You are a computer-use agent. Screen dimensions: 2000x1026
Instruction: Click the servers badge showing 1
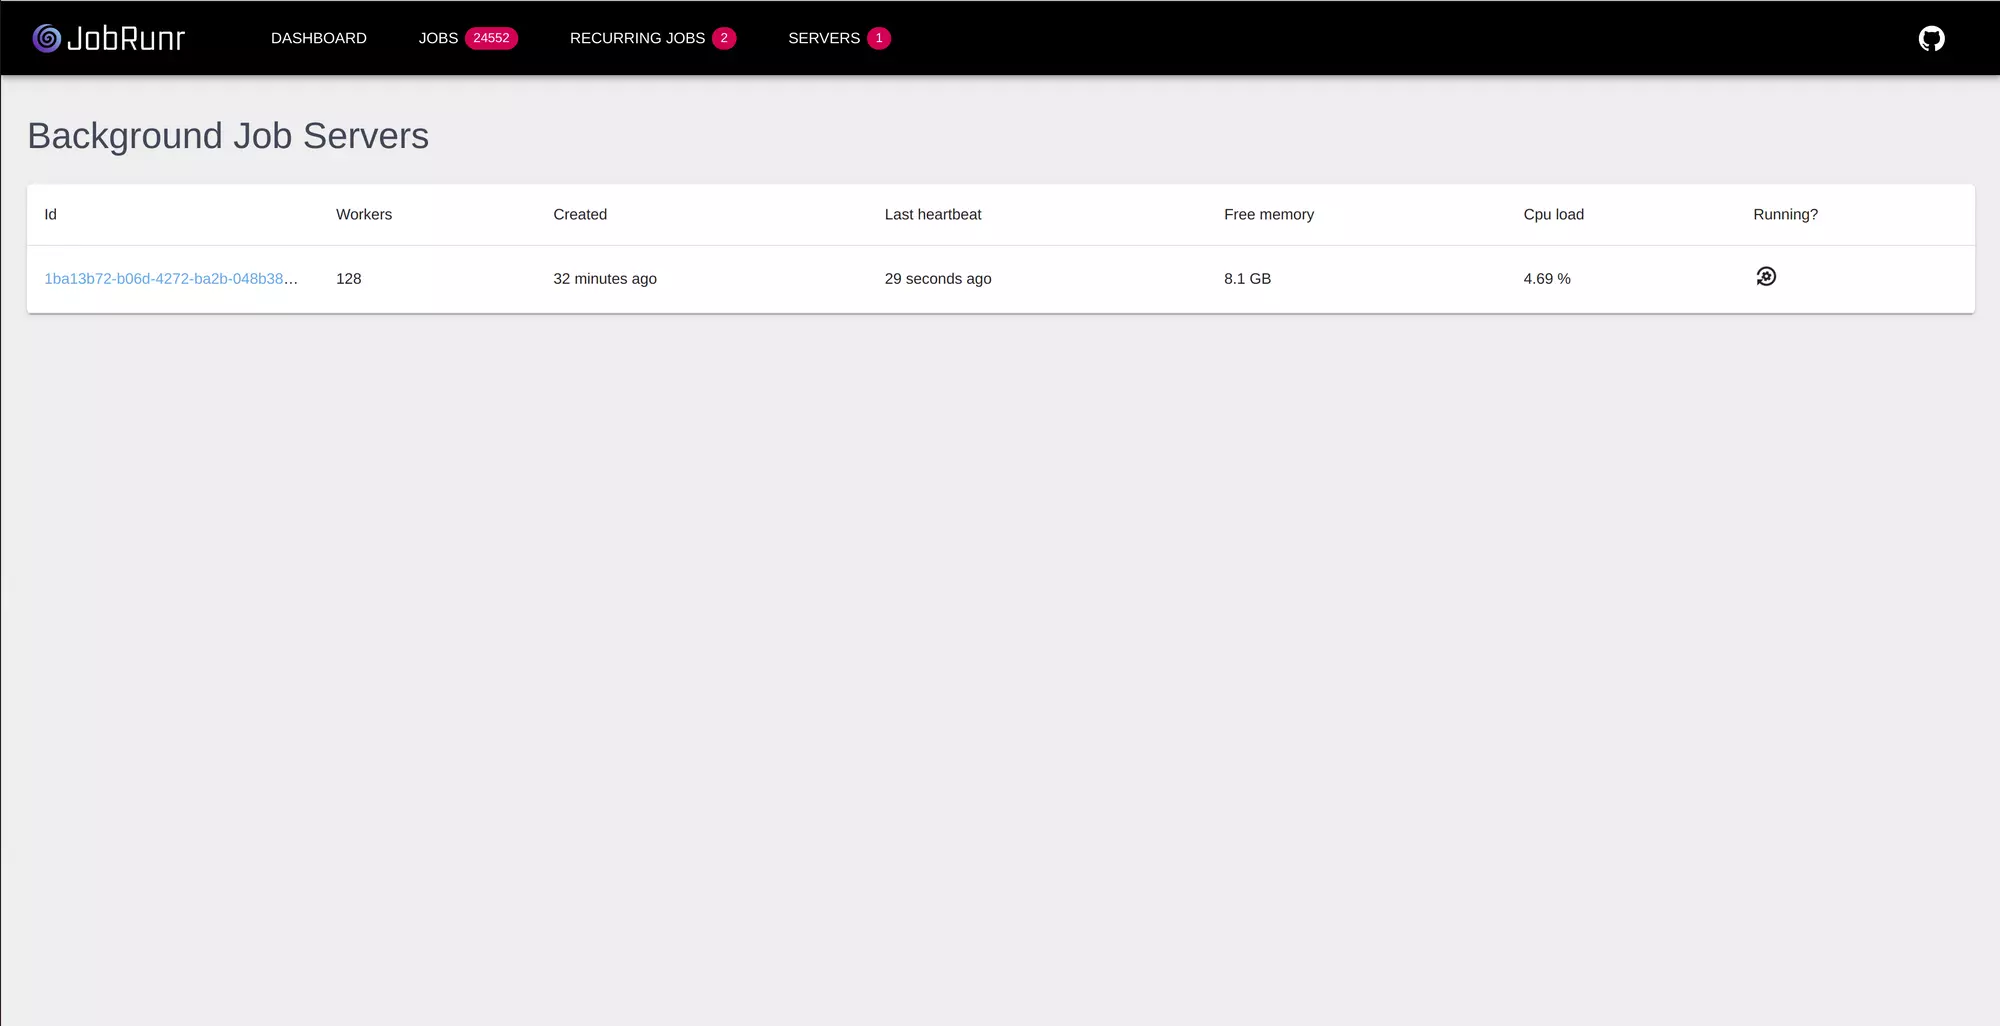tap(879, 38)
